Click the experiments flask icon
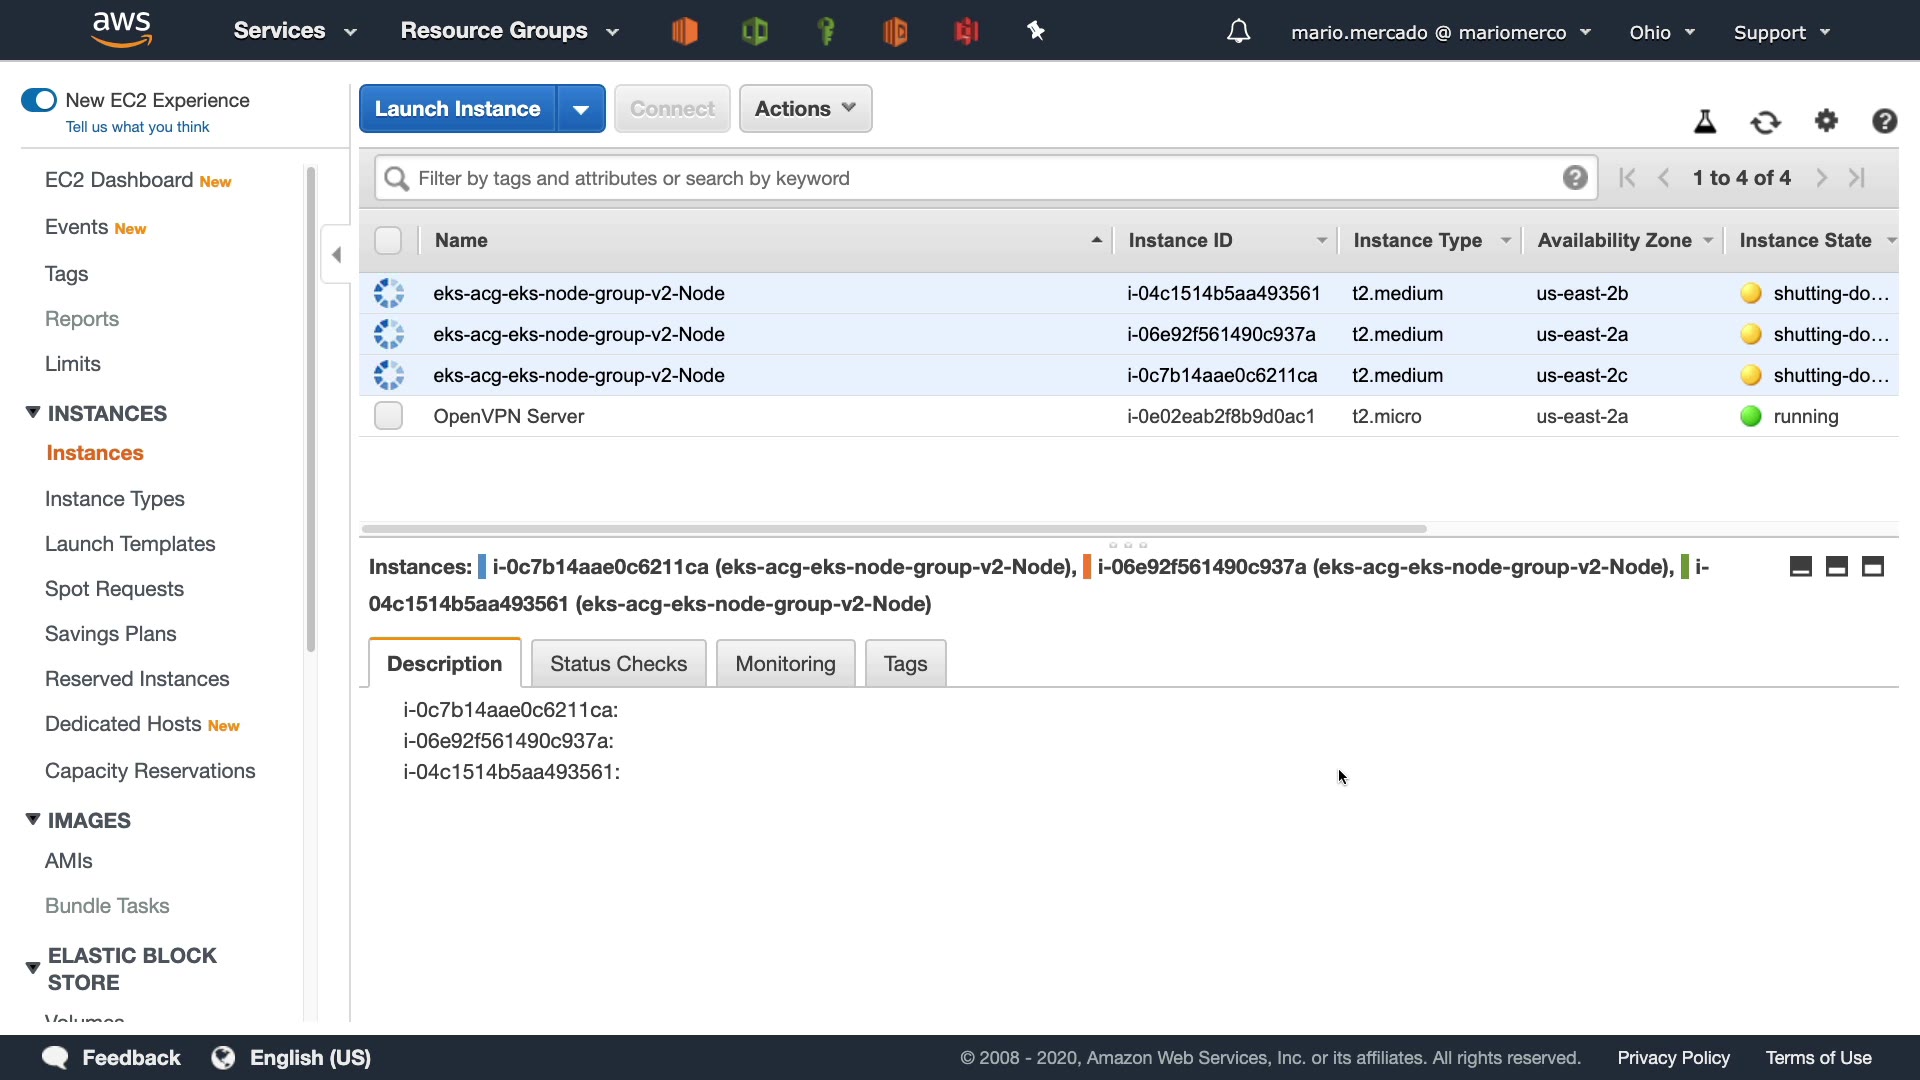 (x=1705, y=122)
